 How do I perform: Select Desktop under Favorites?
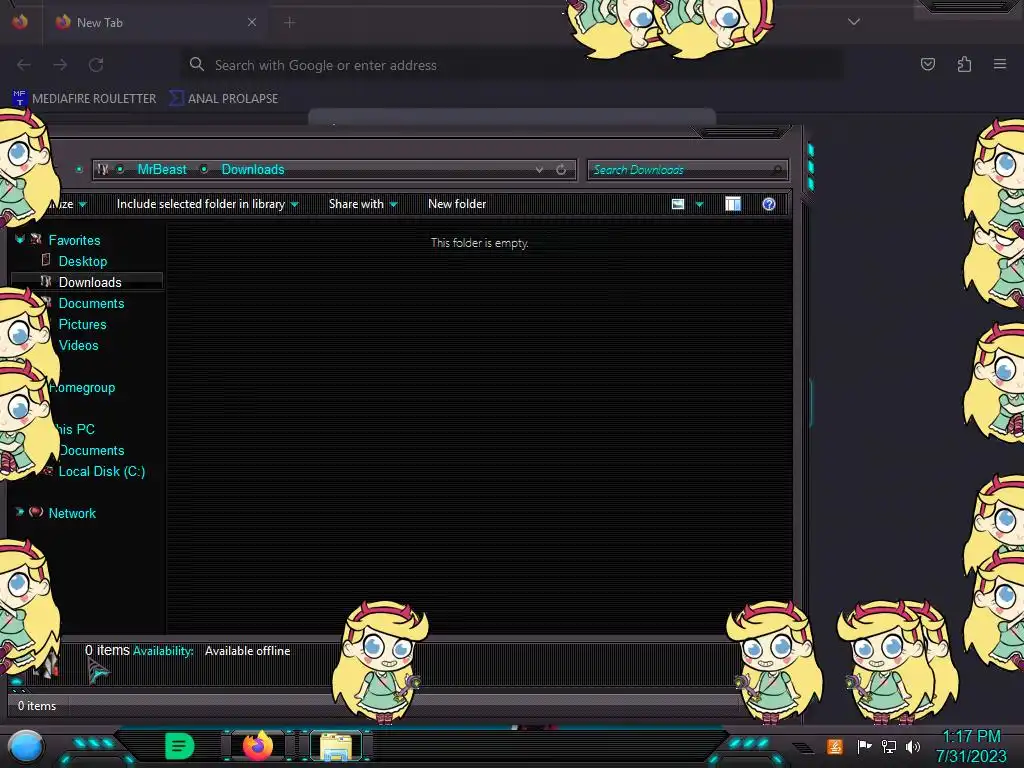[x=83, y=261]
